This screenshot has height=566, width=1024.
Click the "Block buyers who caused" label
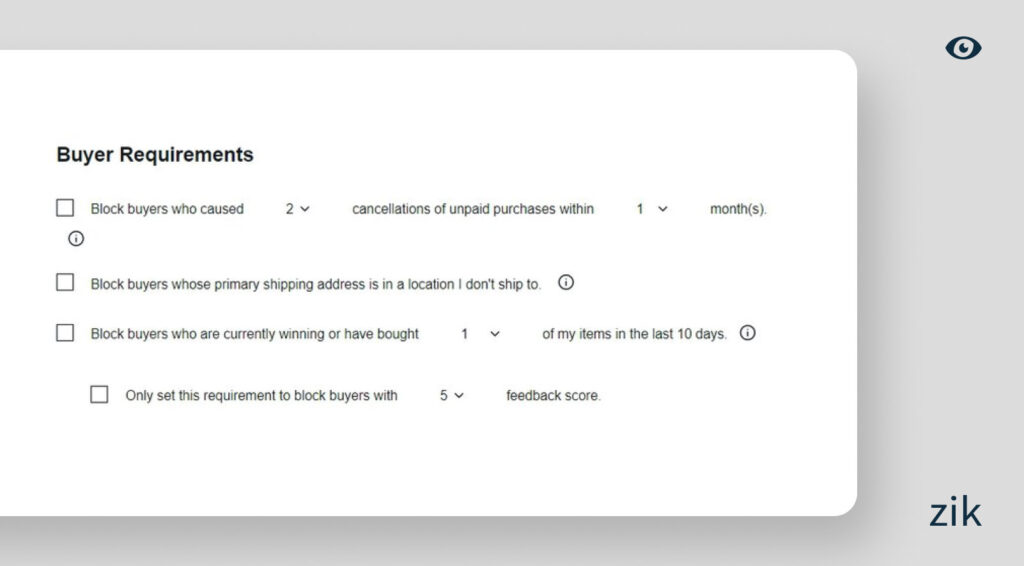click(x=167, y=209)
